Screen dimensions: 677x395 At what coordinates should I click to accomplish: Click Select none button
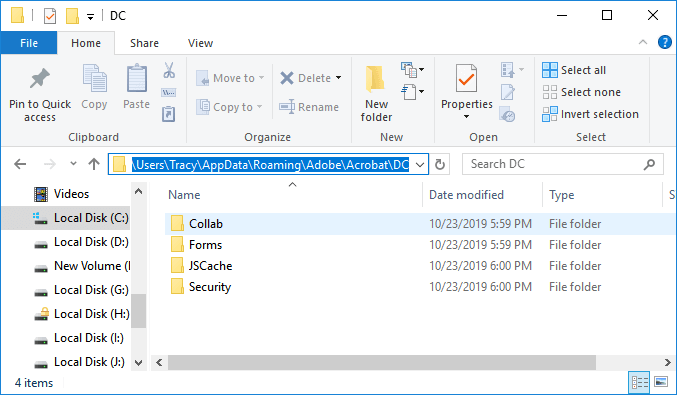pyautogui.click(x=582, y=92)
